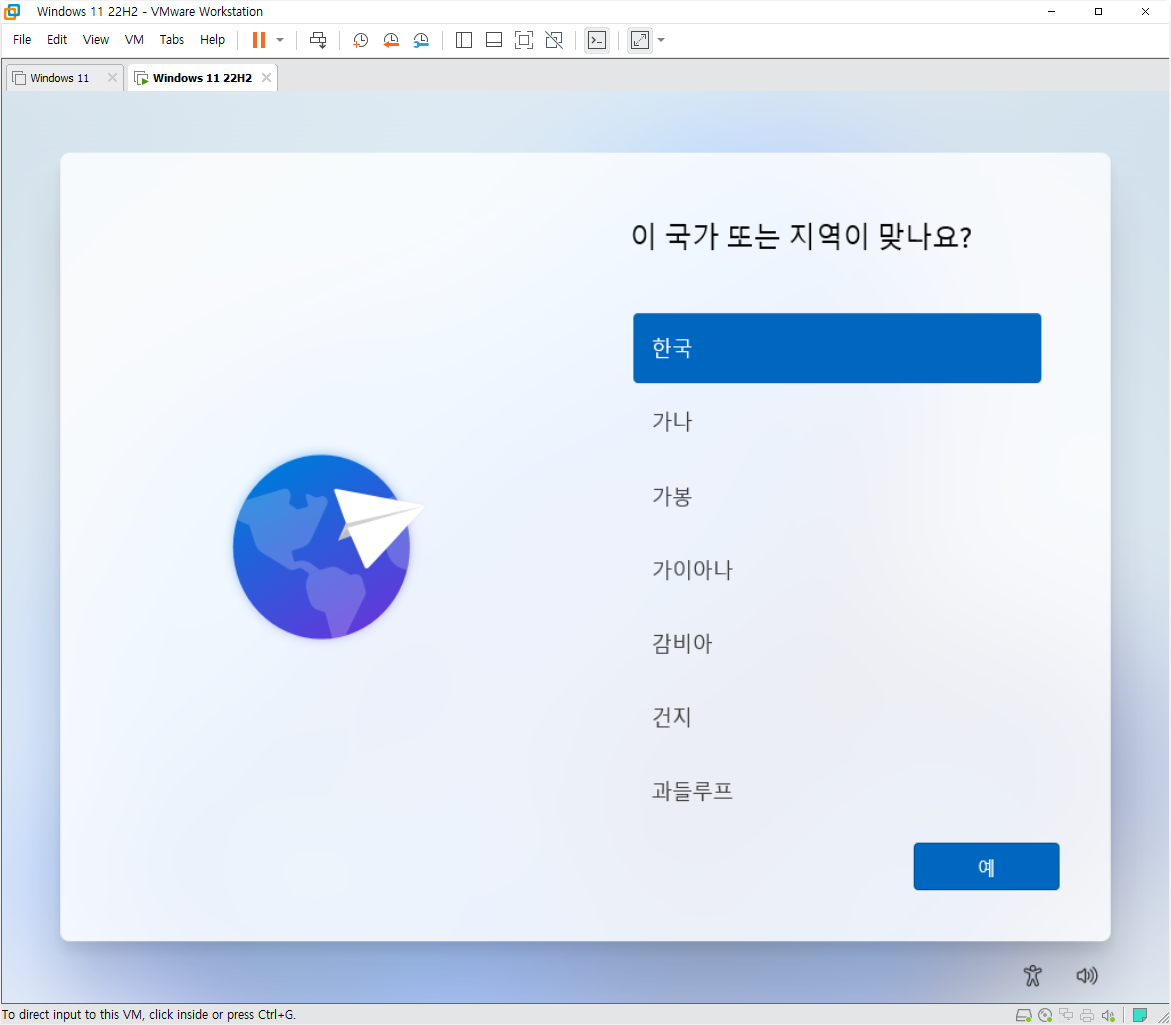Open the power options dropdown arrow next to pause
The image size is (1171, 1025).
tap(280, 40)
